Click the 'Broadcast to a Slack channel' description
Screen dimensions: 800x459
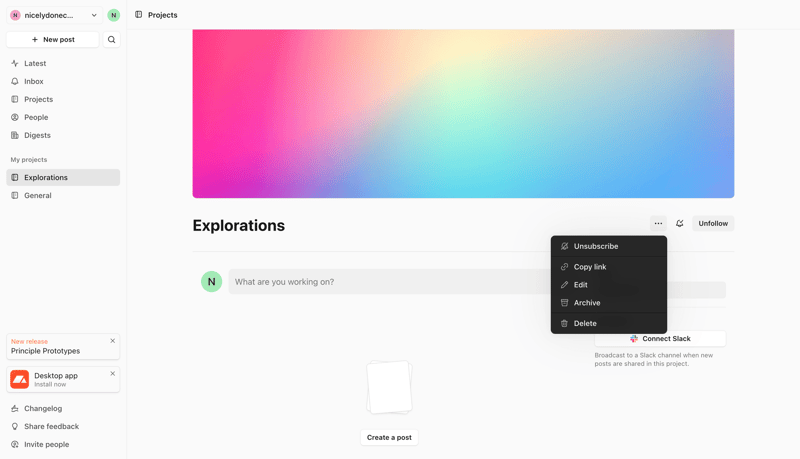point(654,360)
